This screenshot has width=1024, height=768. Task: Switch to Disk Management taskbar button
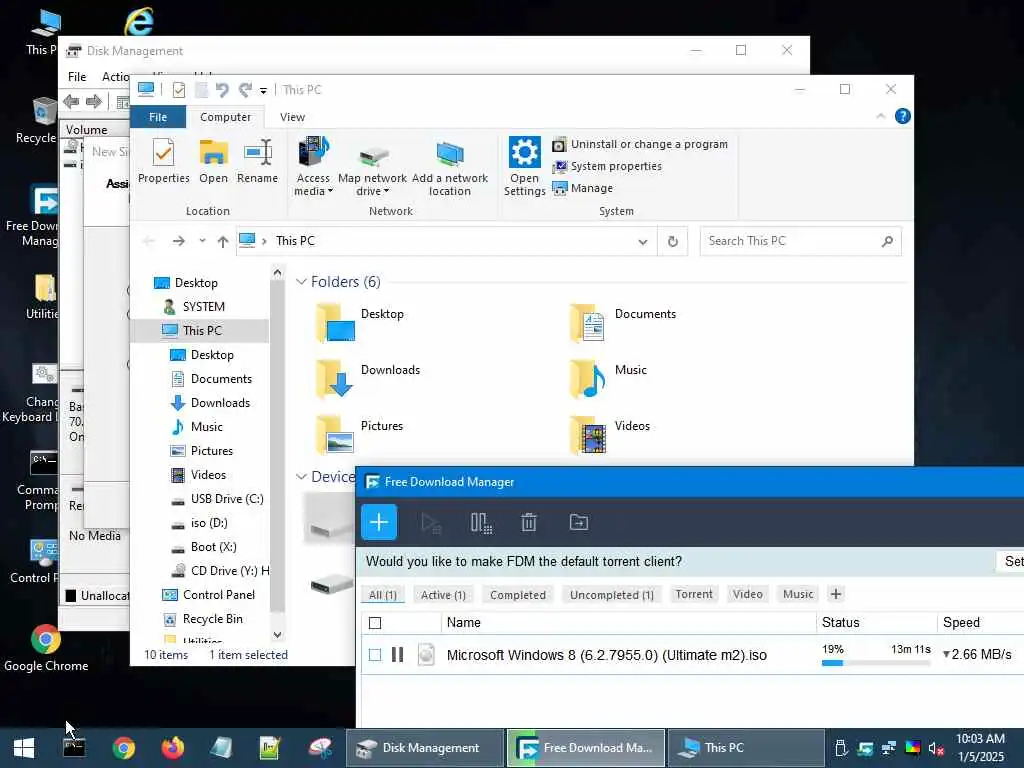click(x=424, y=748)
